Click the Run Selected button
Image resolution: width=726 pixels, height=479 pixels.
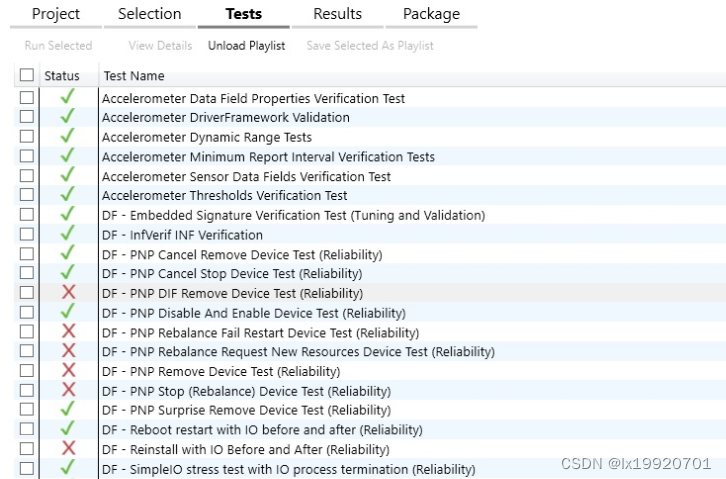[58, 45]
